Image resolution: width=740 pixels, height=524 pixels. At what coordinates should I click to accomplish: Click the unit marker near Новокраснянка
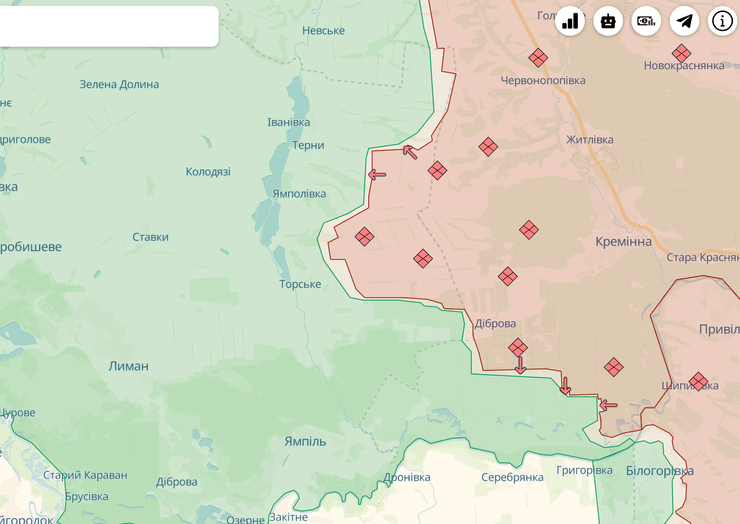[x=681, y=53]
